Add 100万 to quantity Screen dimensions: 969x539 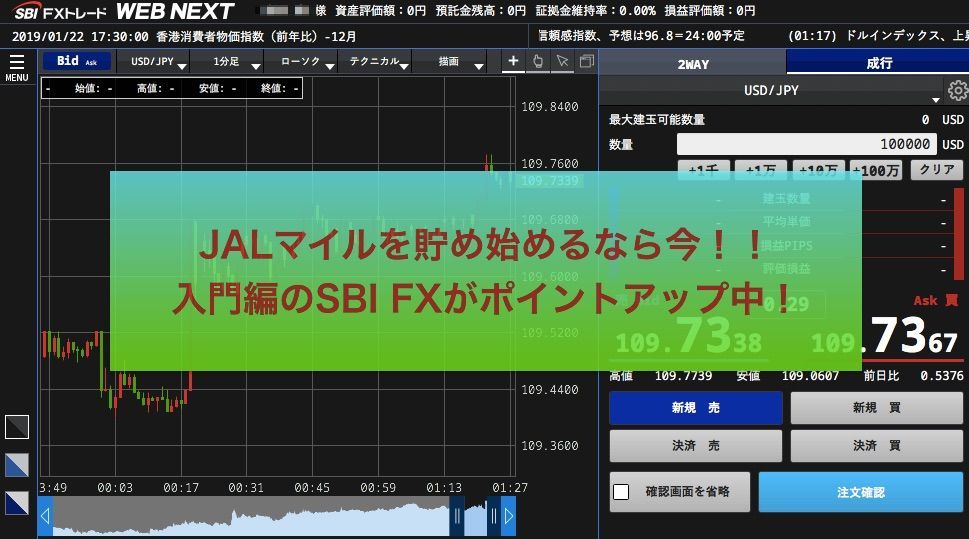[876, 169]
